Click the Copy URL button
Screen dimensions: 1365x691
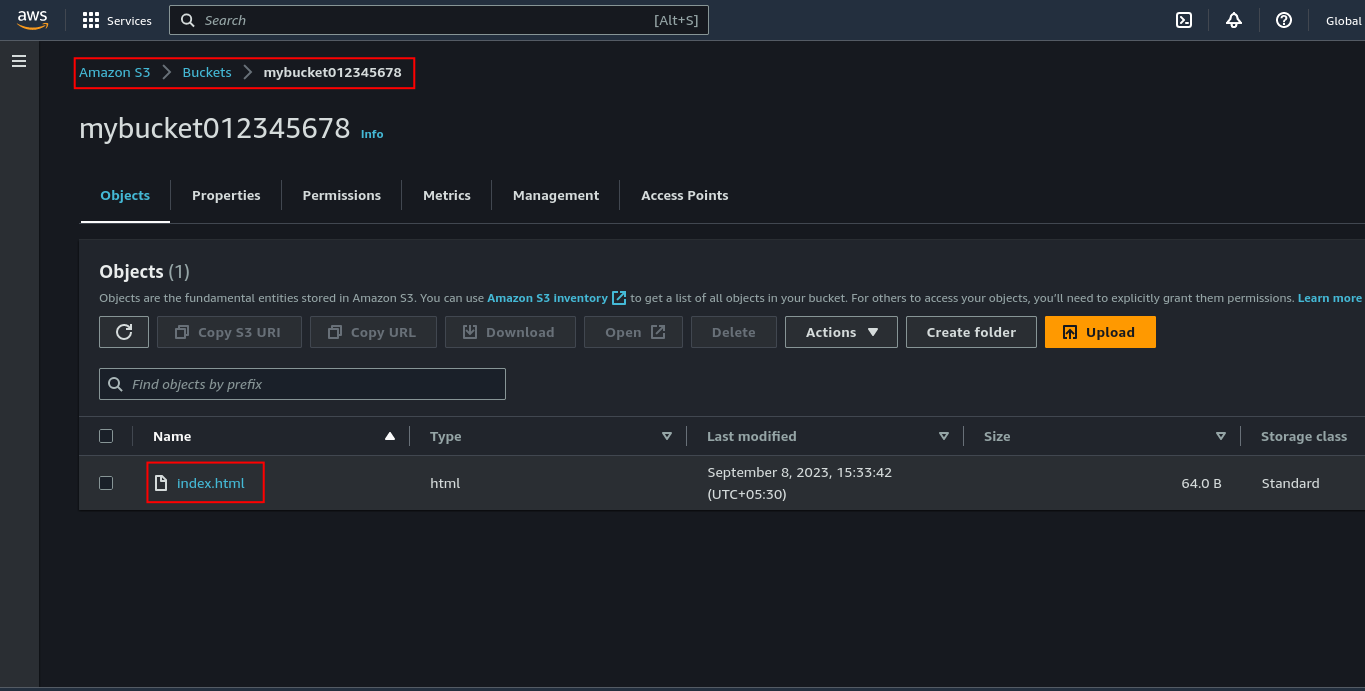pyautogui.click(x=373, y=332)
